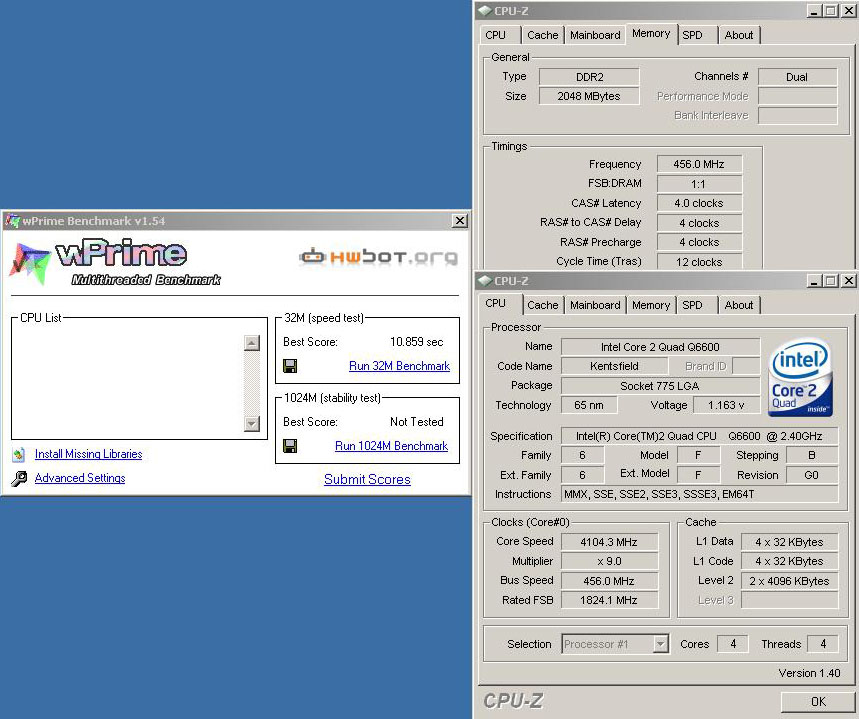The image size is (859, 719).
Task: Click the 32M Best Score 10.859 sec
Action: [x=416, y=341]
